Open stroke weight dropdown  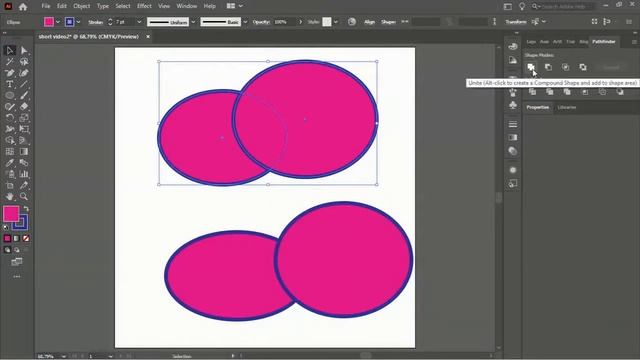[139, 22]
